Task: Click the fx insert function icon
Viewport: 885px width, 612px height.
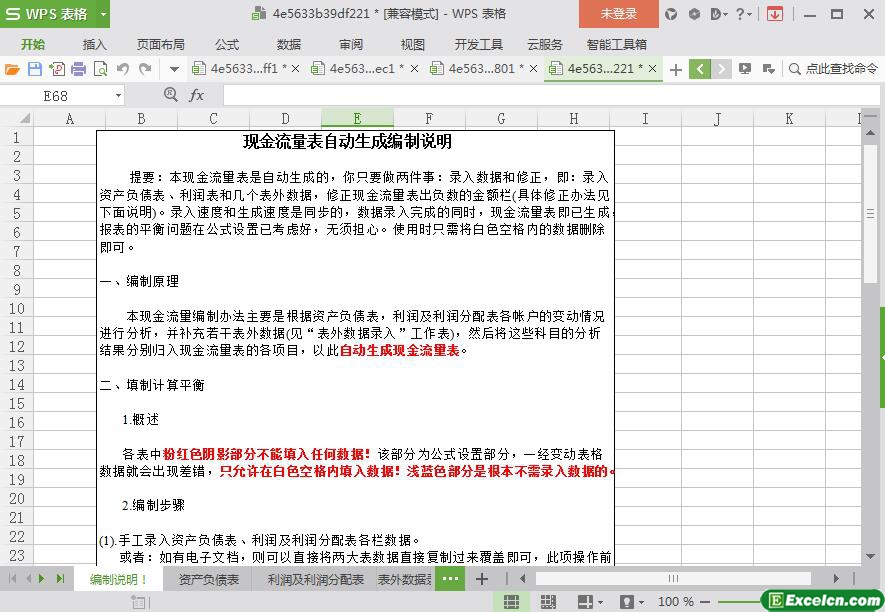Action: tap(197, 95)
